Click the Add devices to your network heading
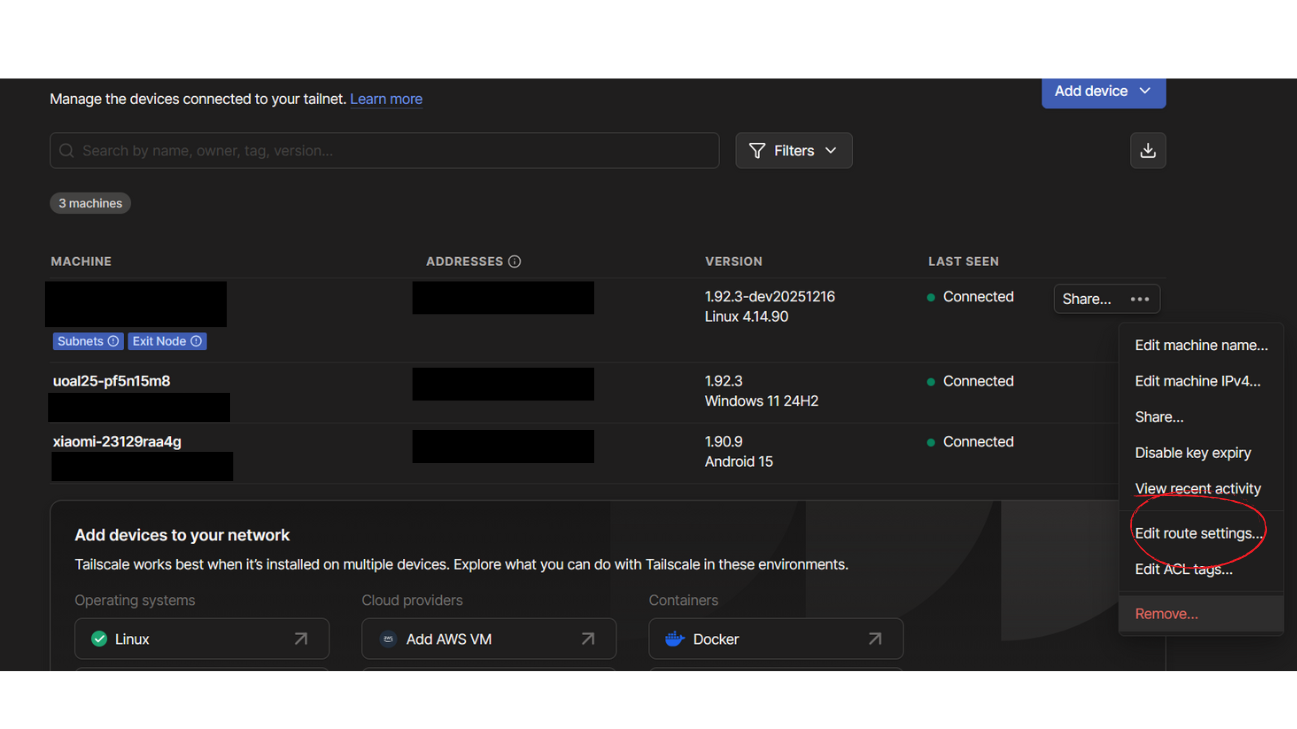Viewport: 1297px width, 729px height. click(x=182, y=535)
